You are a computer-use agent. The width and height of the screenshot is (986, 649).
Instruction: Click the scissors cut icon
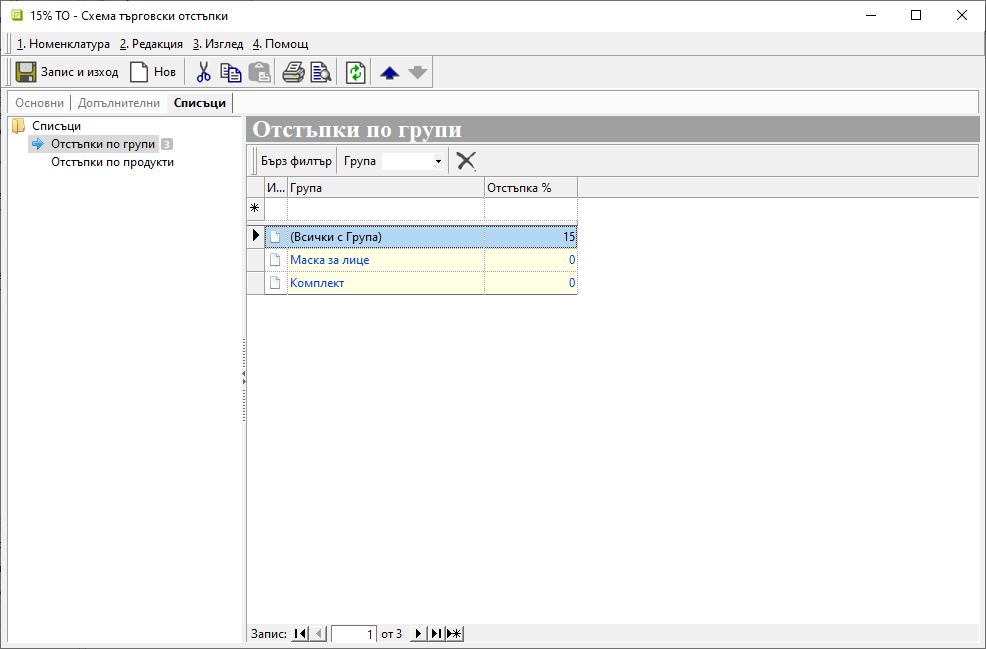204,72
